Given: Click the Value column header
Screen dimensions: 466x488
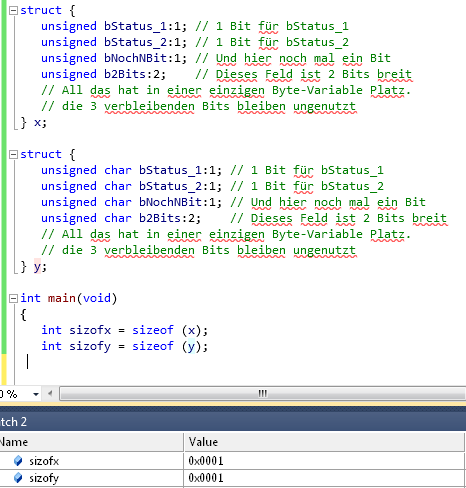Looking at the screenshot, I should [x=324, y=442].
